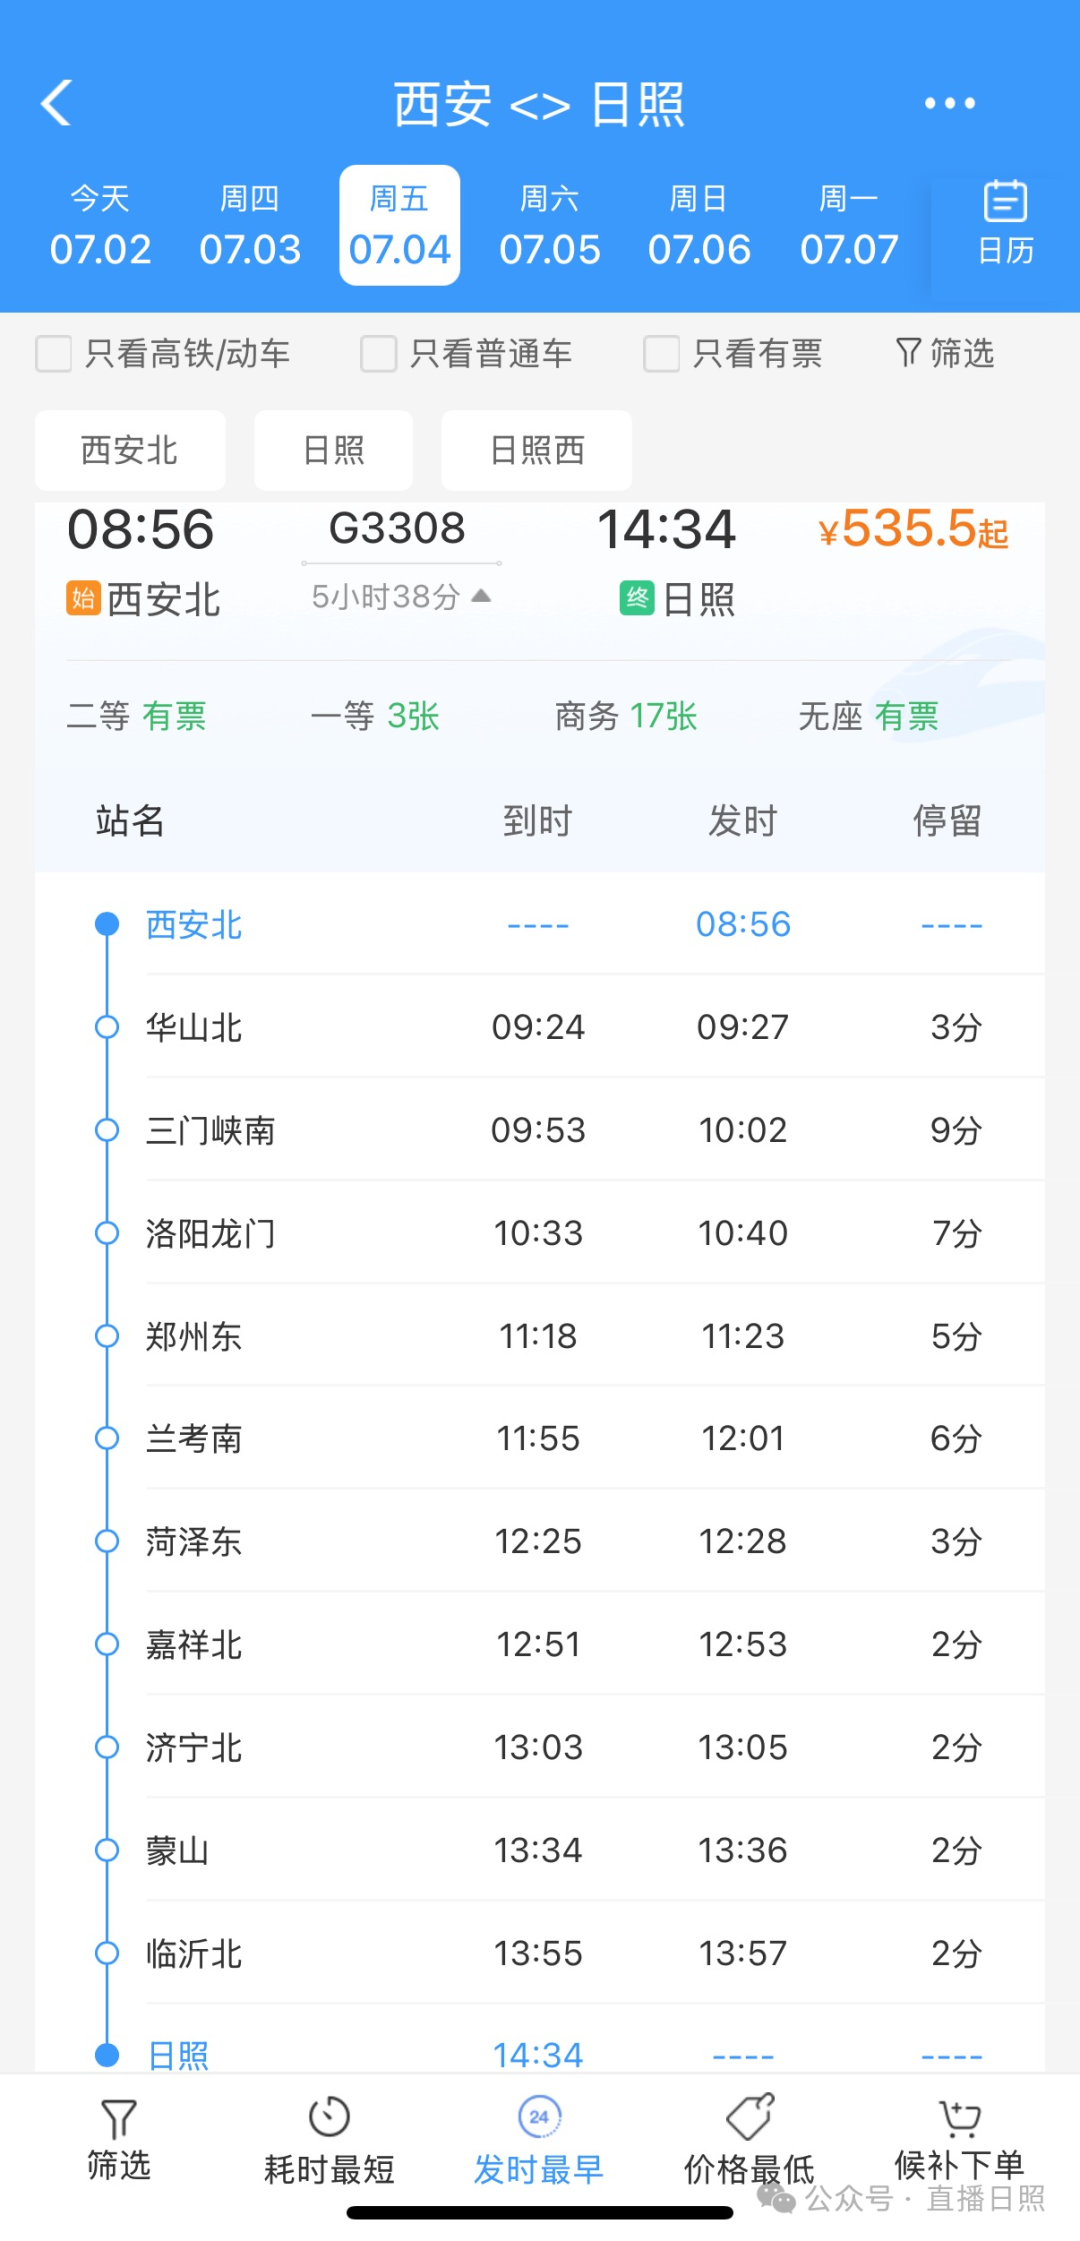Image resolution: width=1080 pixels, height=2241 pixels.
Task: Open the three-dot more options menu
Action: 949,103
